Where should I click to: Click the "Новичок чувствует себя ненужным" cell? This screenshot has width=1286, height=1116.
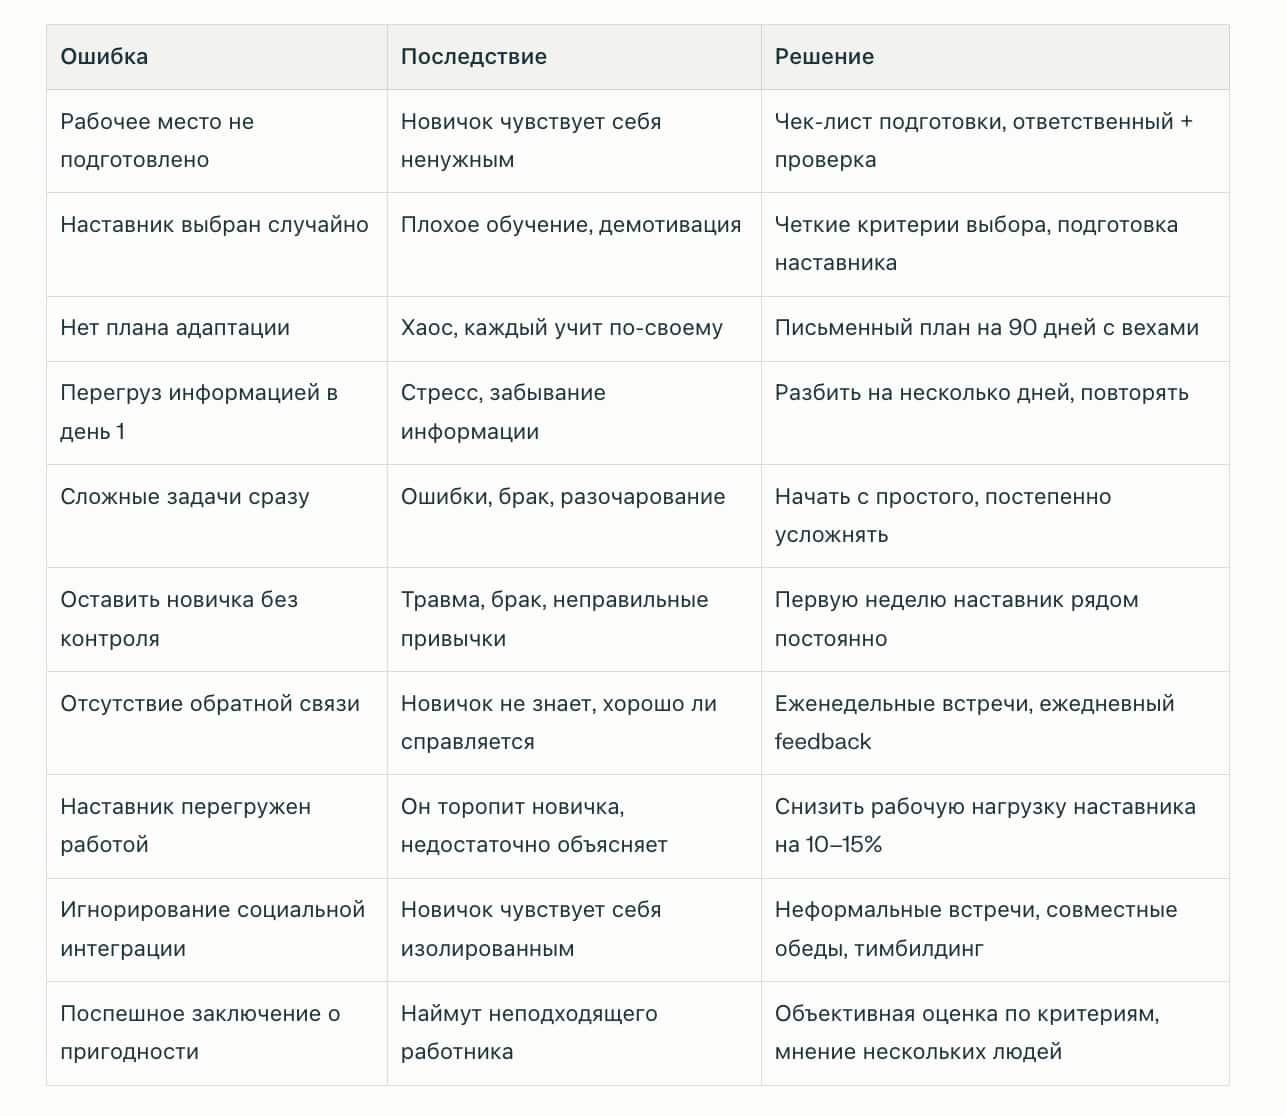point(531,141)
